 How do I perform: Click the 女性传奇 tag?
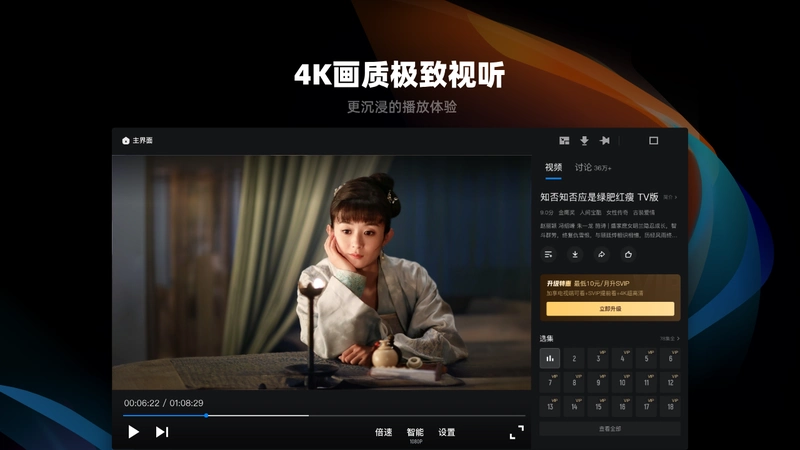click(x=617, y=212)
